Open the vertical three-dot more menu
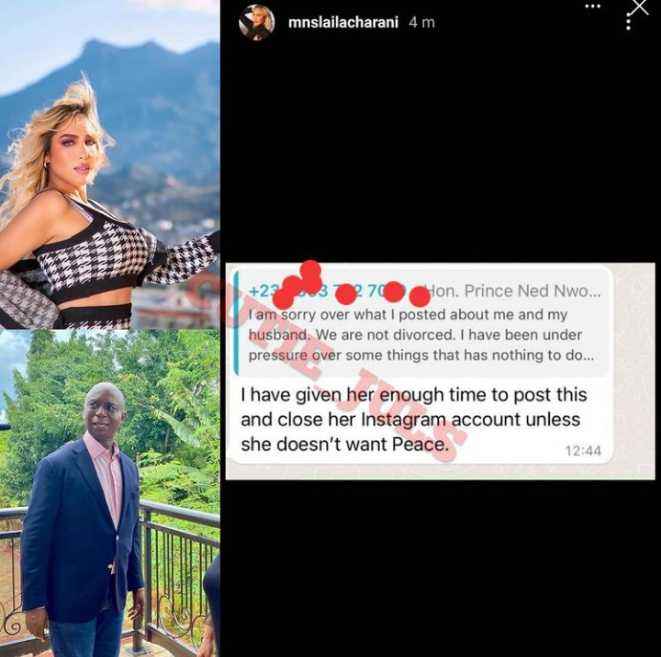661x657 pixels. (629, 21)
